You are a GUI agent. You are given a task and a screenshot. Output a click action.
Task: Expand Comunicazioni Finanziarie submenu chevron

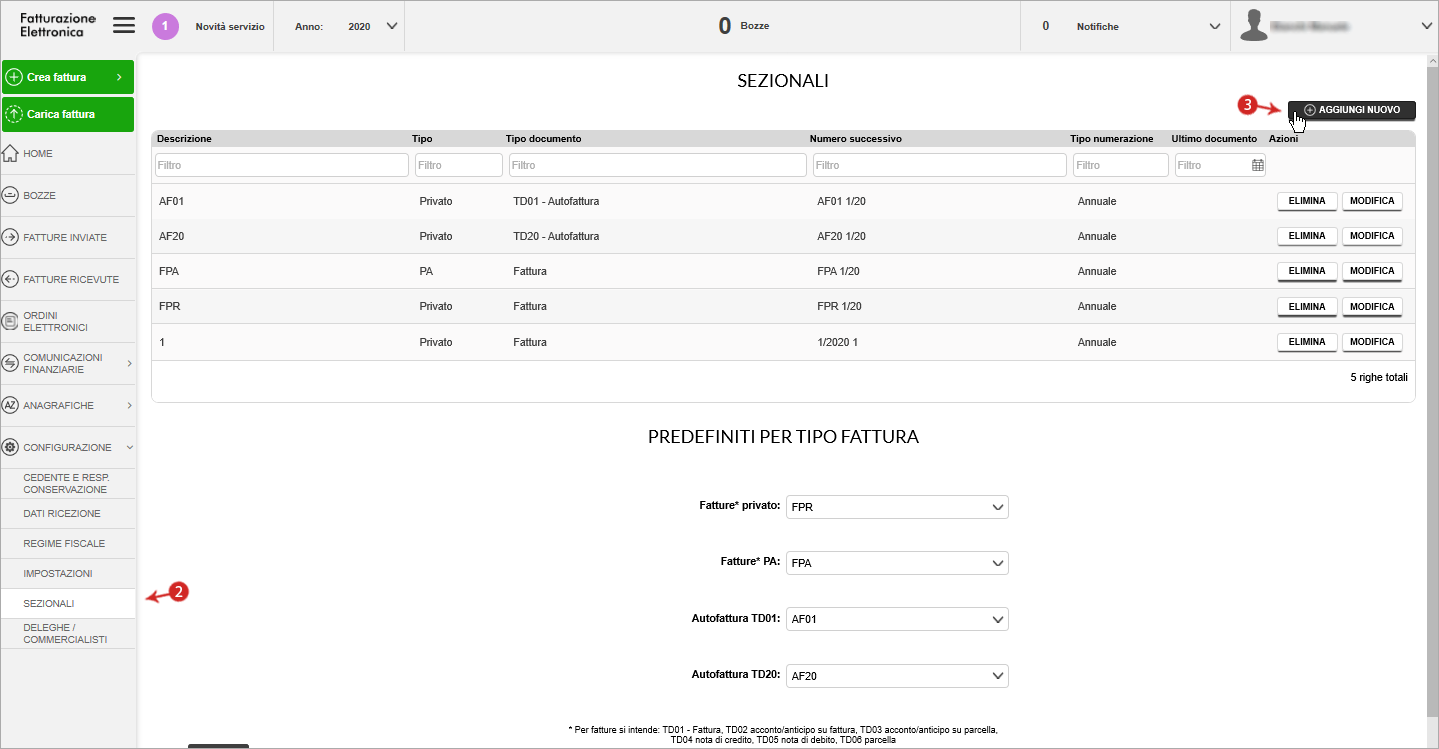coord(129,363)
